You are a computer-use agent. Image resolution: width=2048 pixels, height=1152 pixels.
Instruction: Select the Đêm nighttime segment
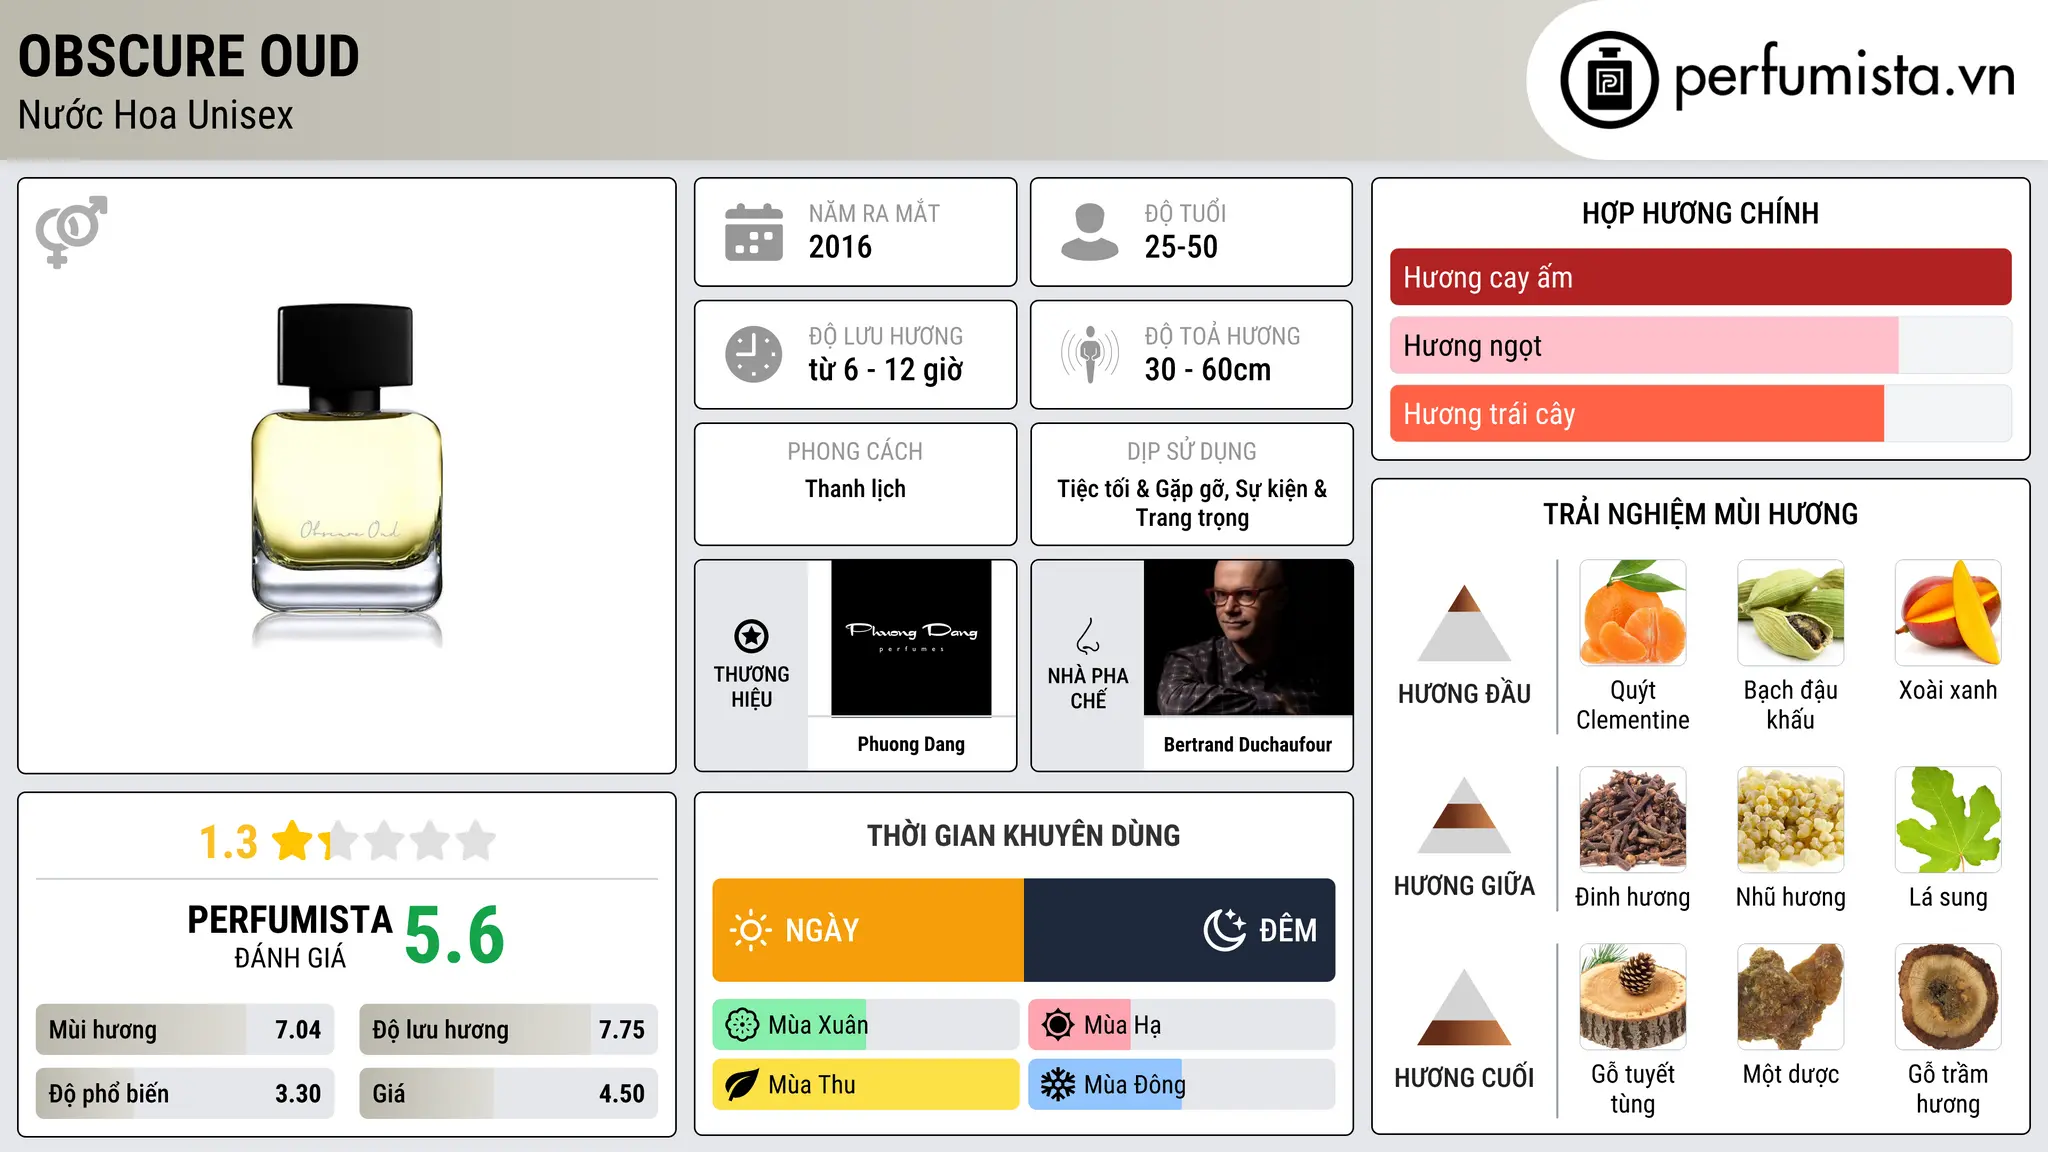point(1180,930)
